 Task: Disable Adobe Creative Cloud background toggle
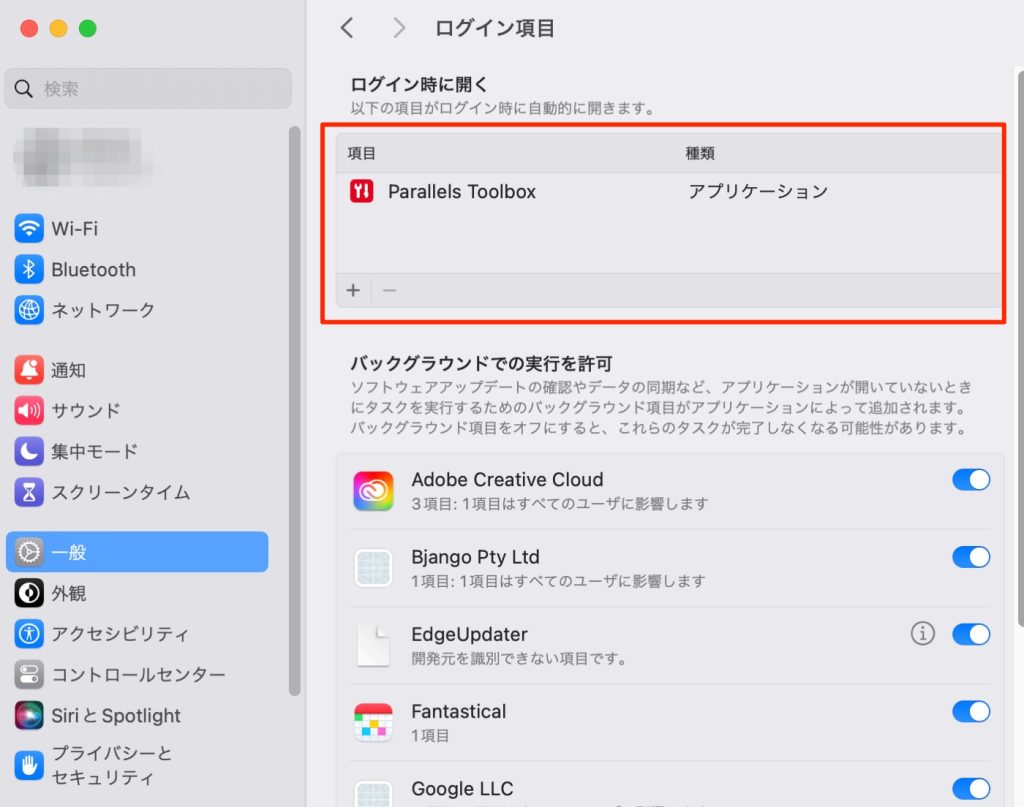tap(971, 480)
